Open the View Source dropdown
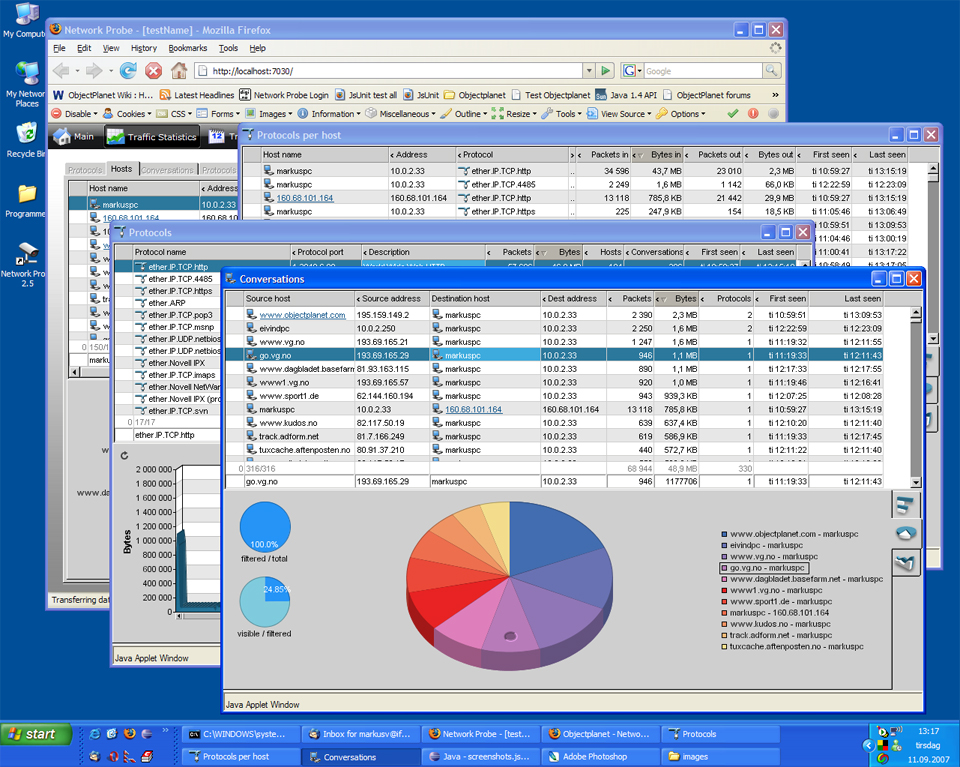Screen dimensions: 960x767 pyautogui.click(x=622, y=114)
